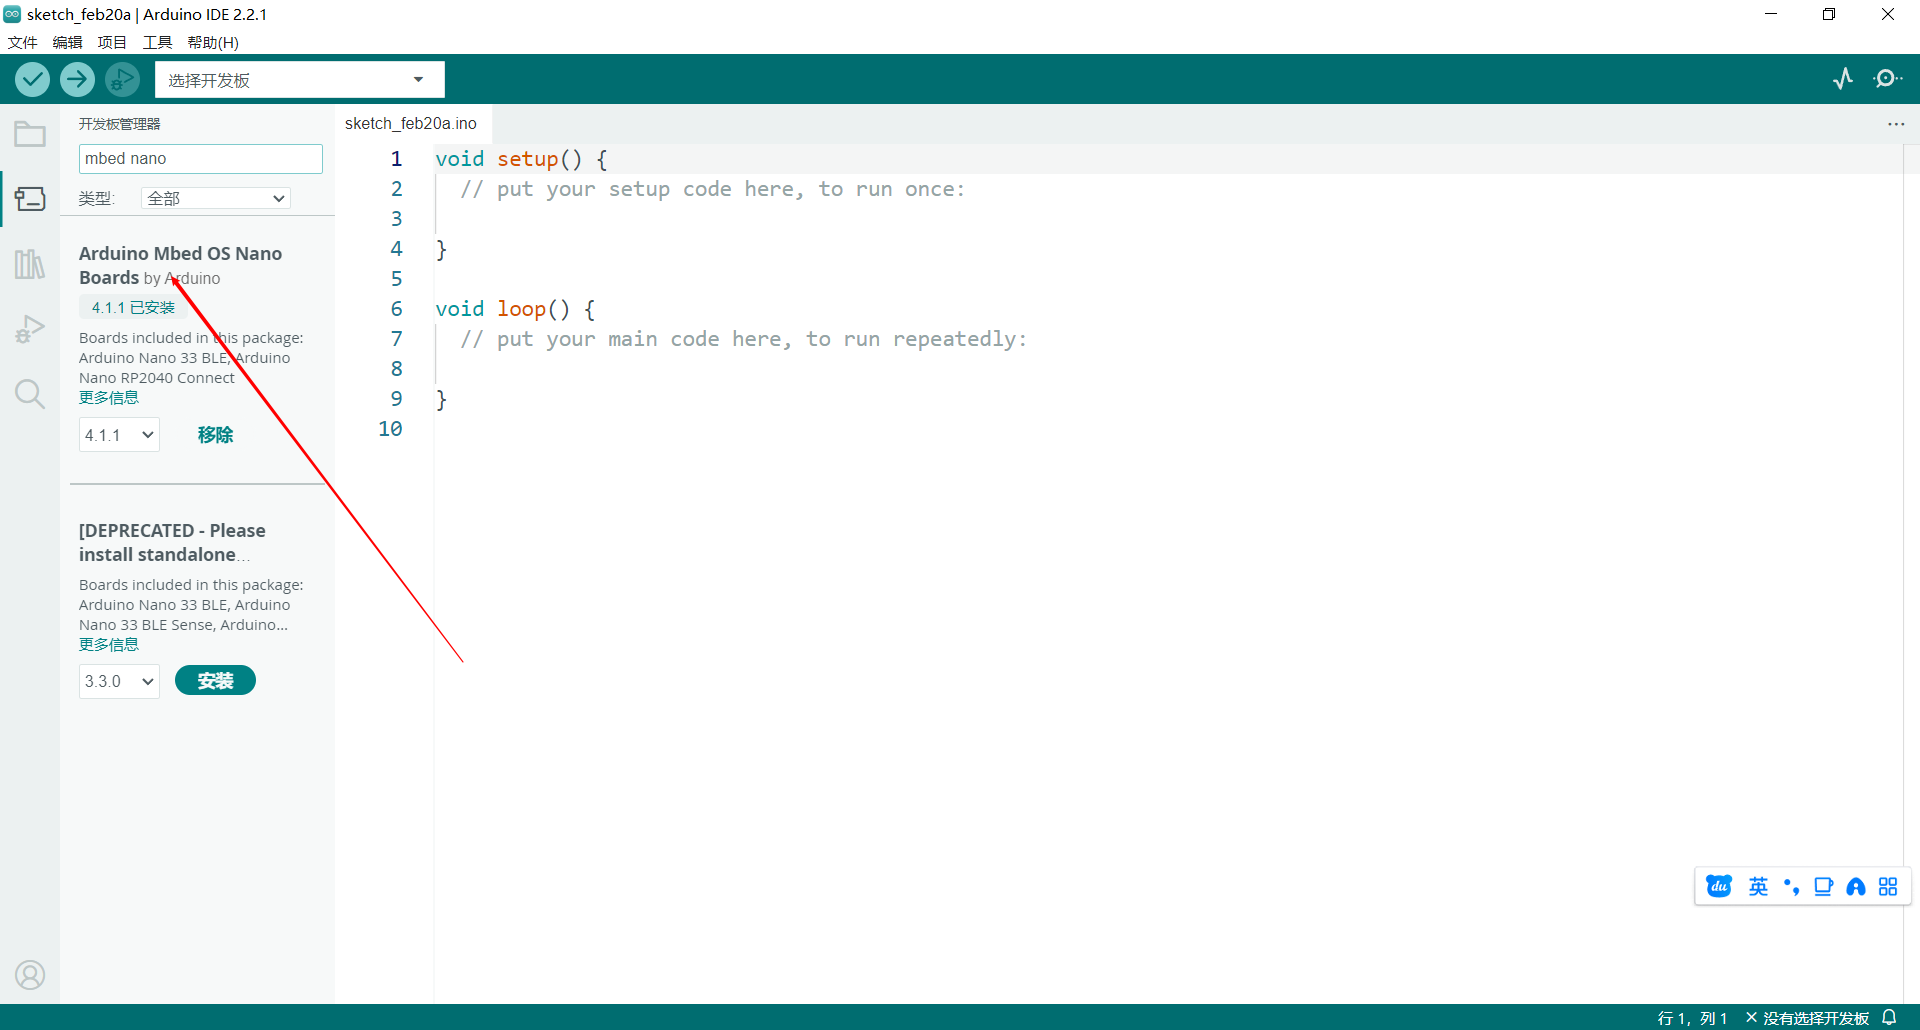1920x1030 pixels.
Task: Click 移除 to remove Mbed OS Nano Boards
Action: [215, 435]
